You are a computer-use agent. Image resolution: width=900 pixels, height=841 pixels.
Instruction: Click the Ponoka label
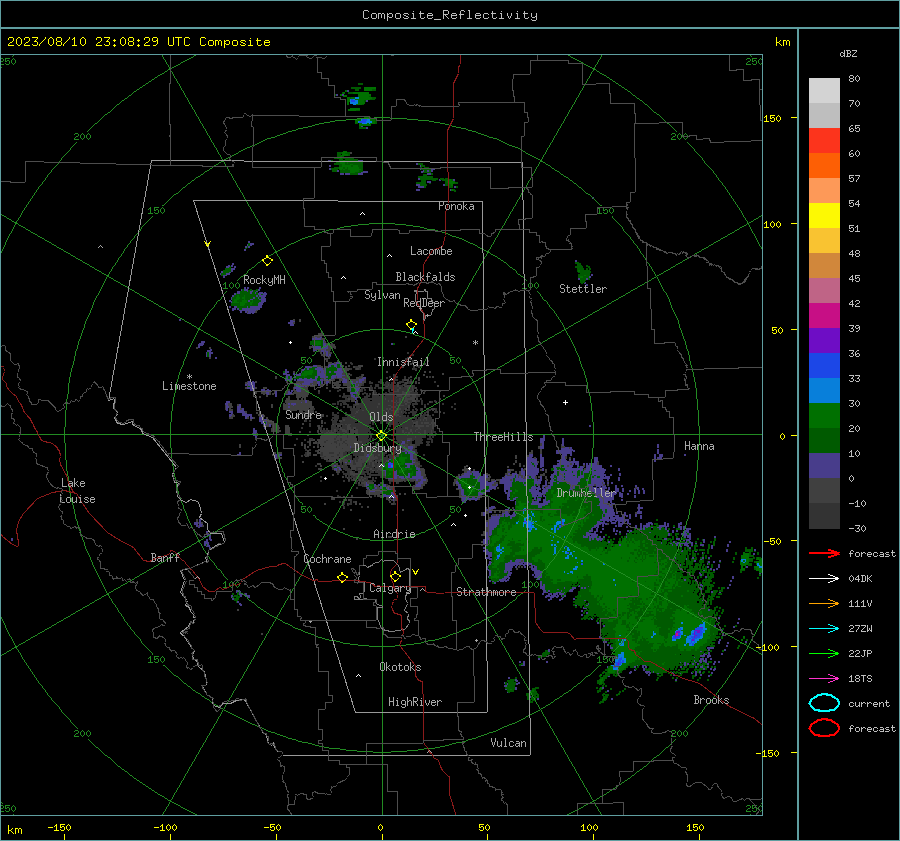(456, 206)
